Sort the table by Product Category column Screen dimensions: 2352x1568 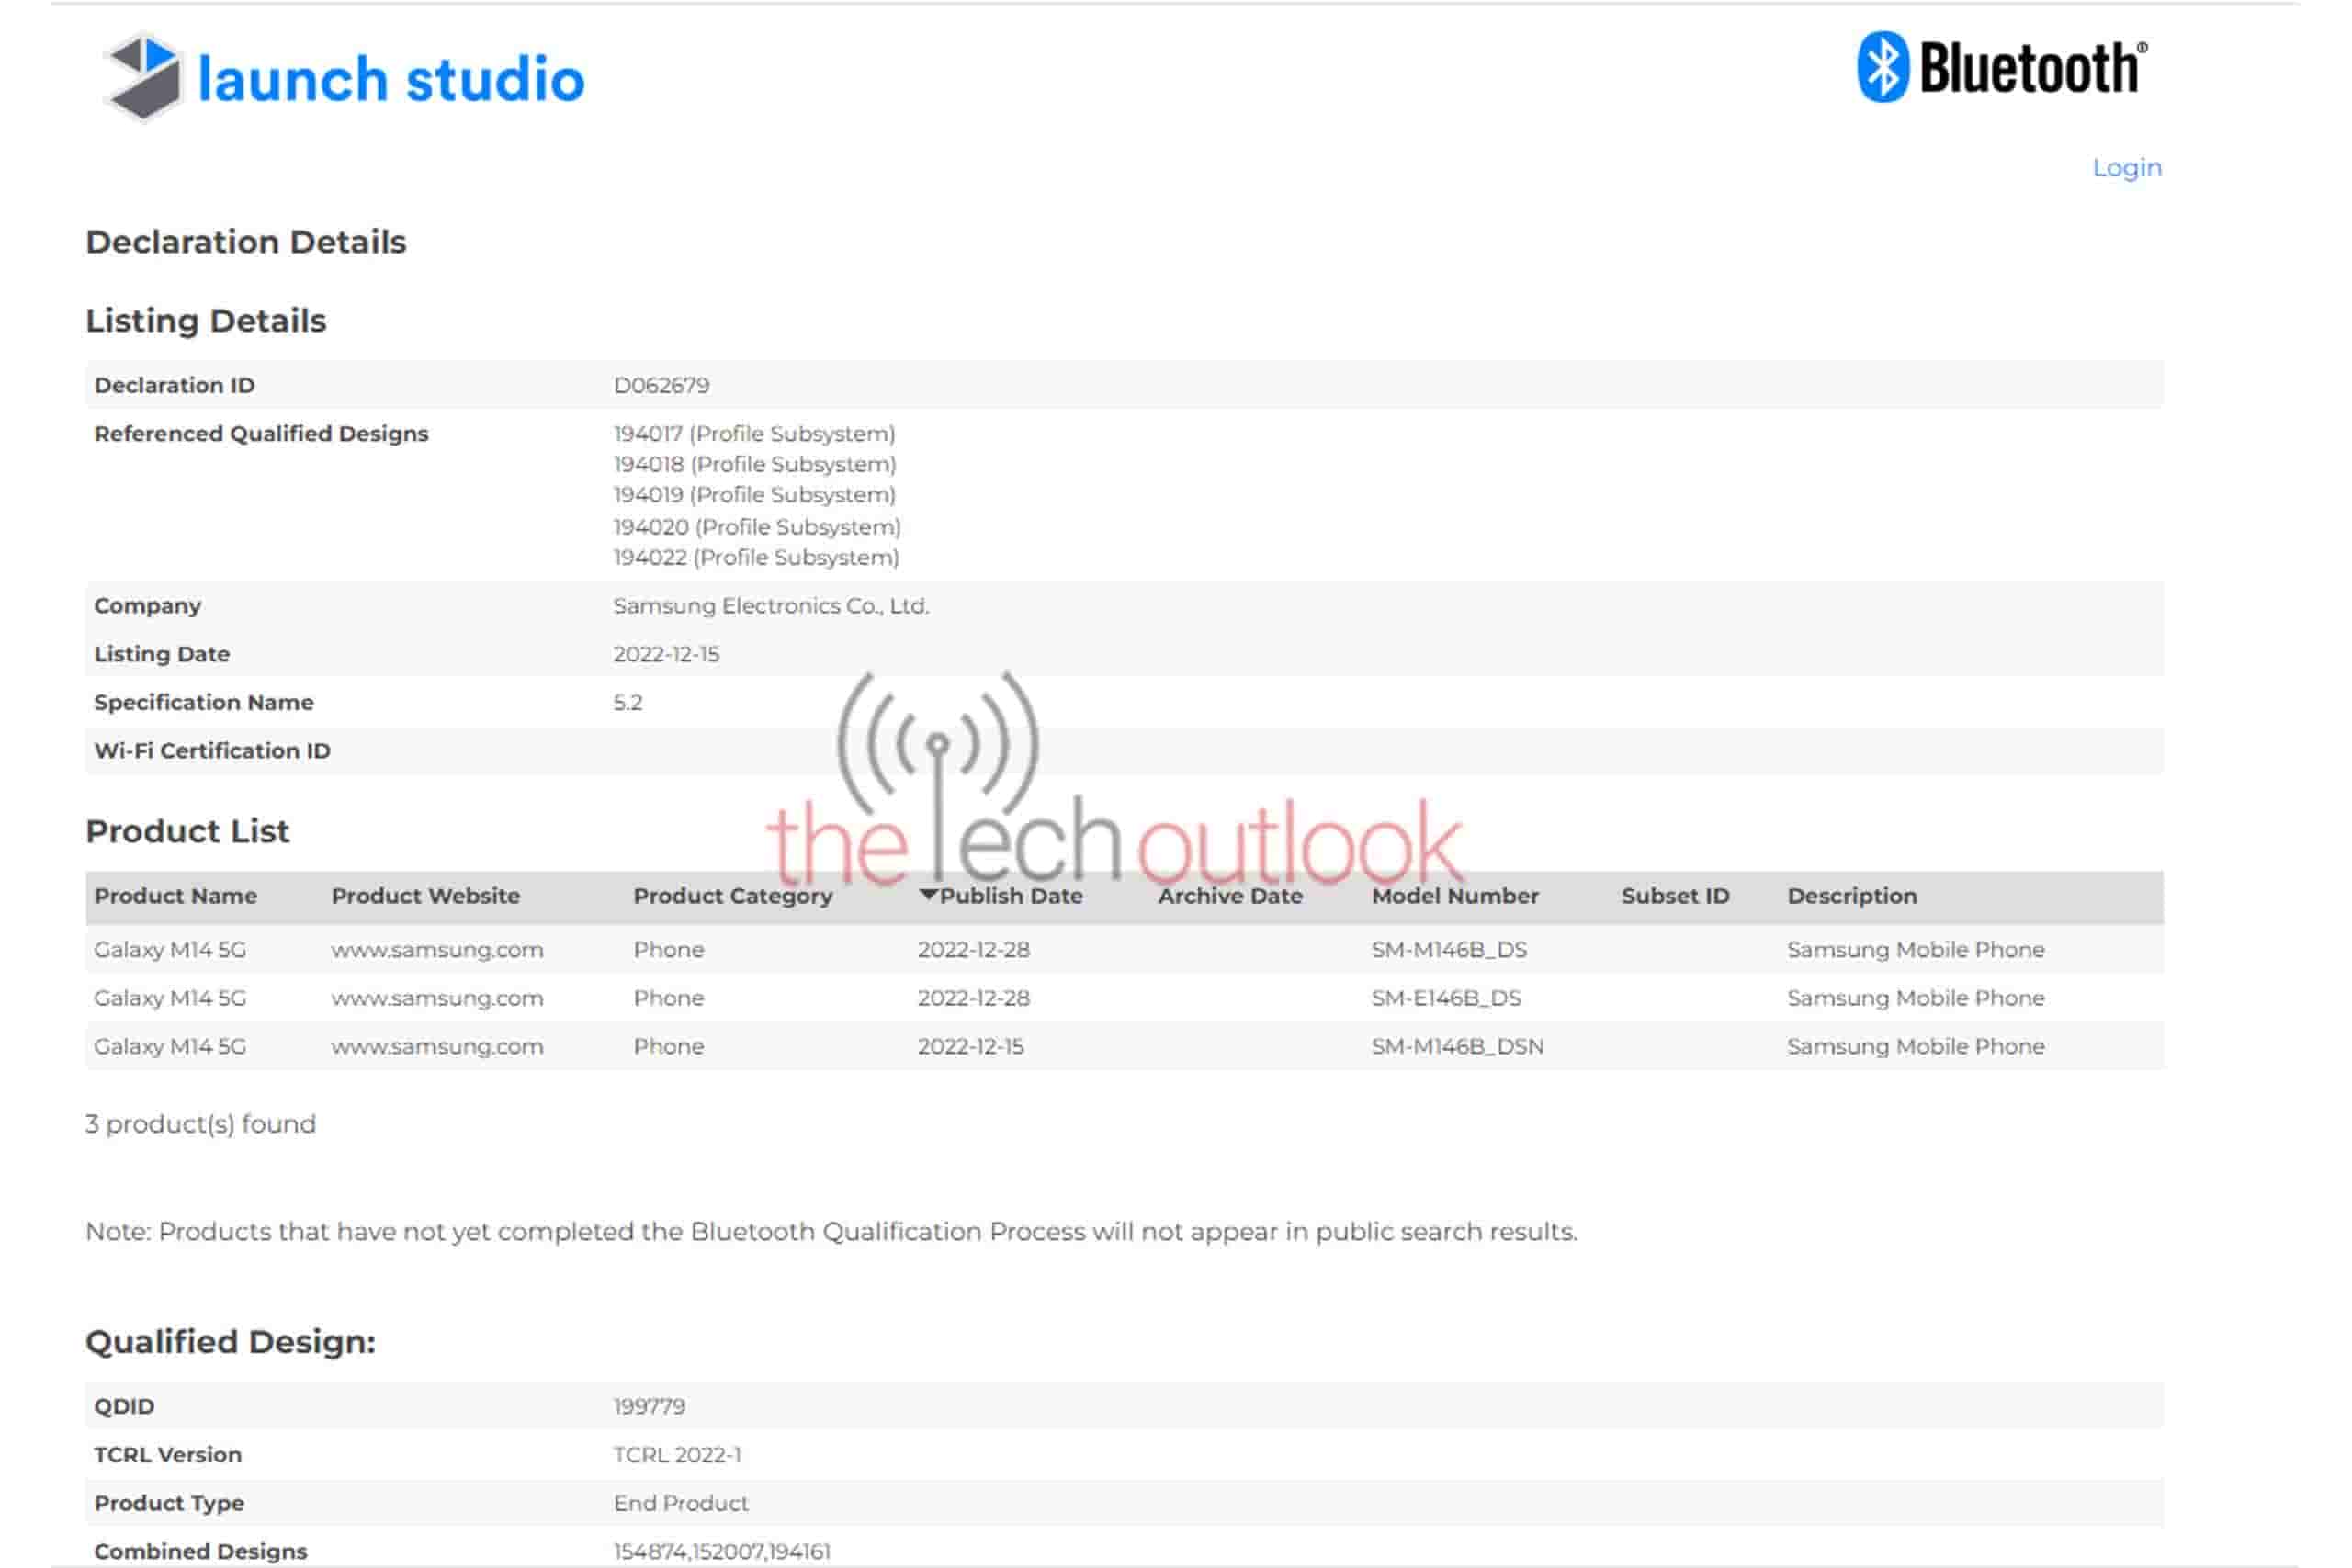coord(733,896)
